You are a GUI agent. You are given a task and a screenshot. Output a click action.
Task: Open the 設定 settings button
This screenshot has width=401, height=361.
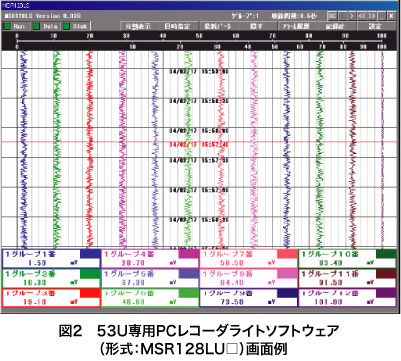pos(376,26)
